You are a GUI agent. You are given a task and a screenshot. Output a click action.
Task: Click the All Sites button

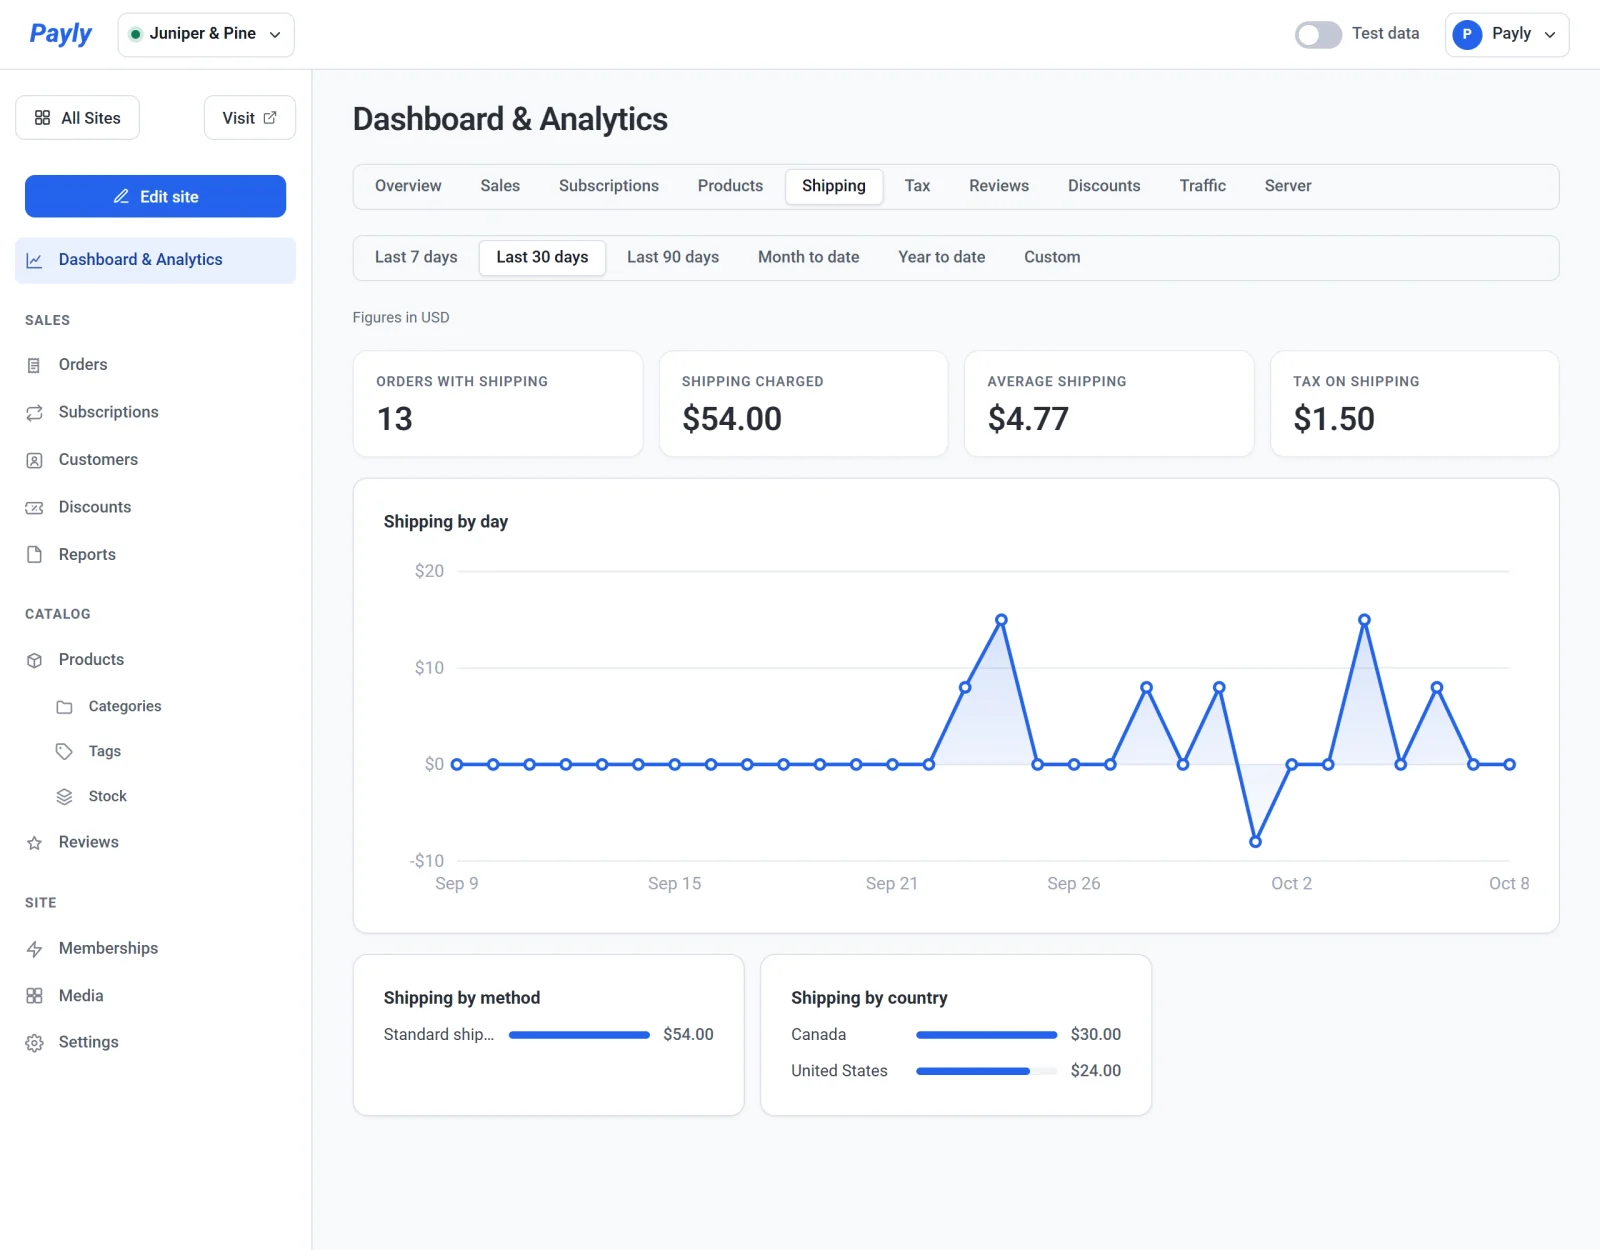(x=77, y=118)
